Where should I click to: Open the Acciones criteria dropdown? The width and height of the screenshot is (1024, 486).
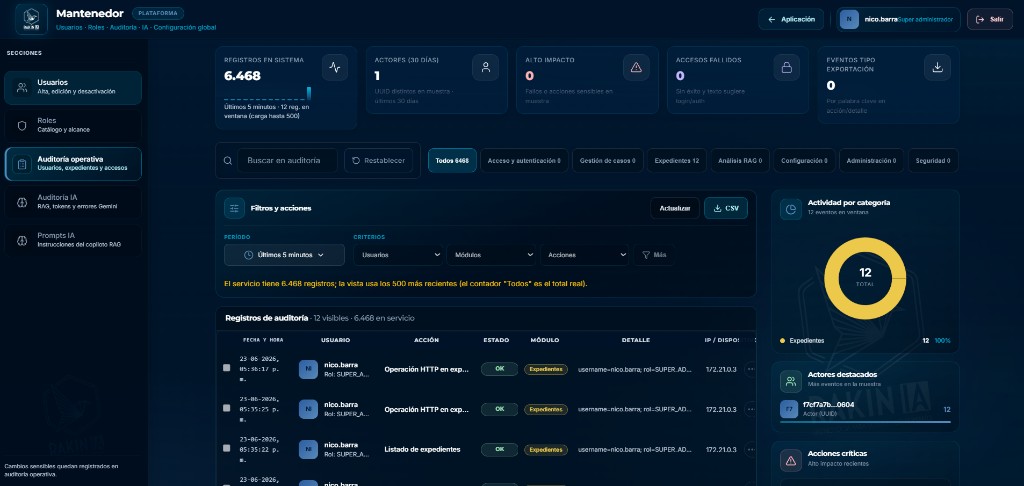(x=584, y=255)
